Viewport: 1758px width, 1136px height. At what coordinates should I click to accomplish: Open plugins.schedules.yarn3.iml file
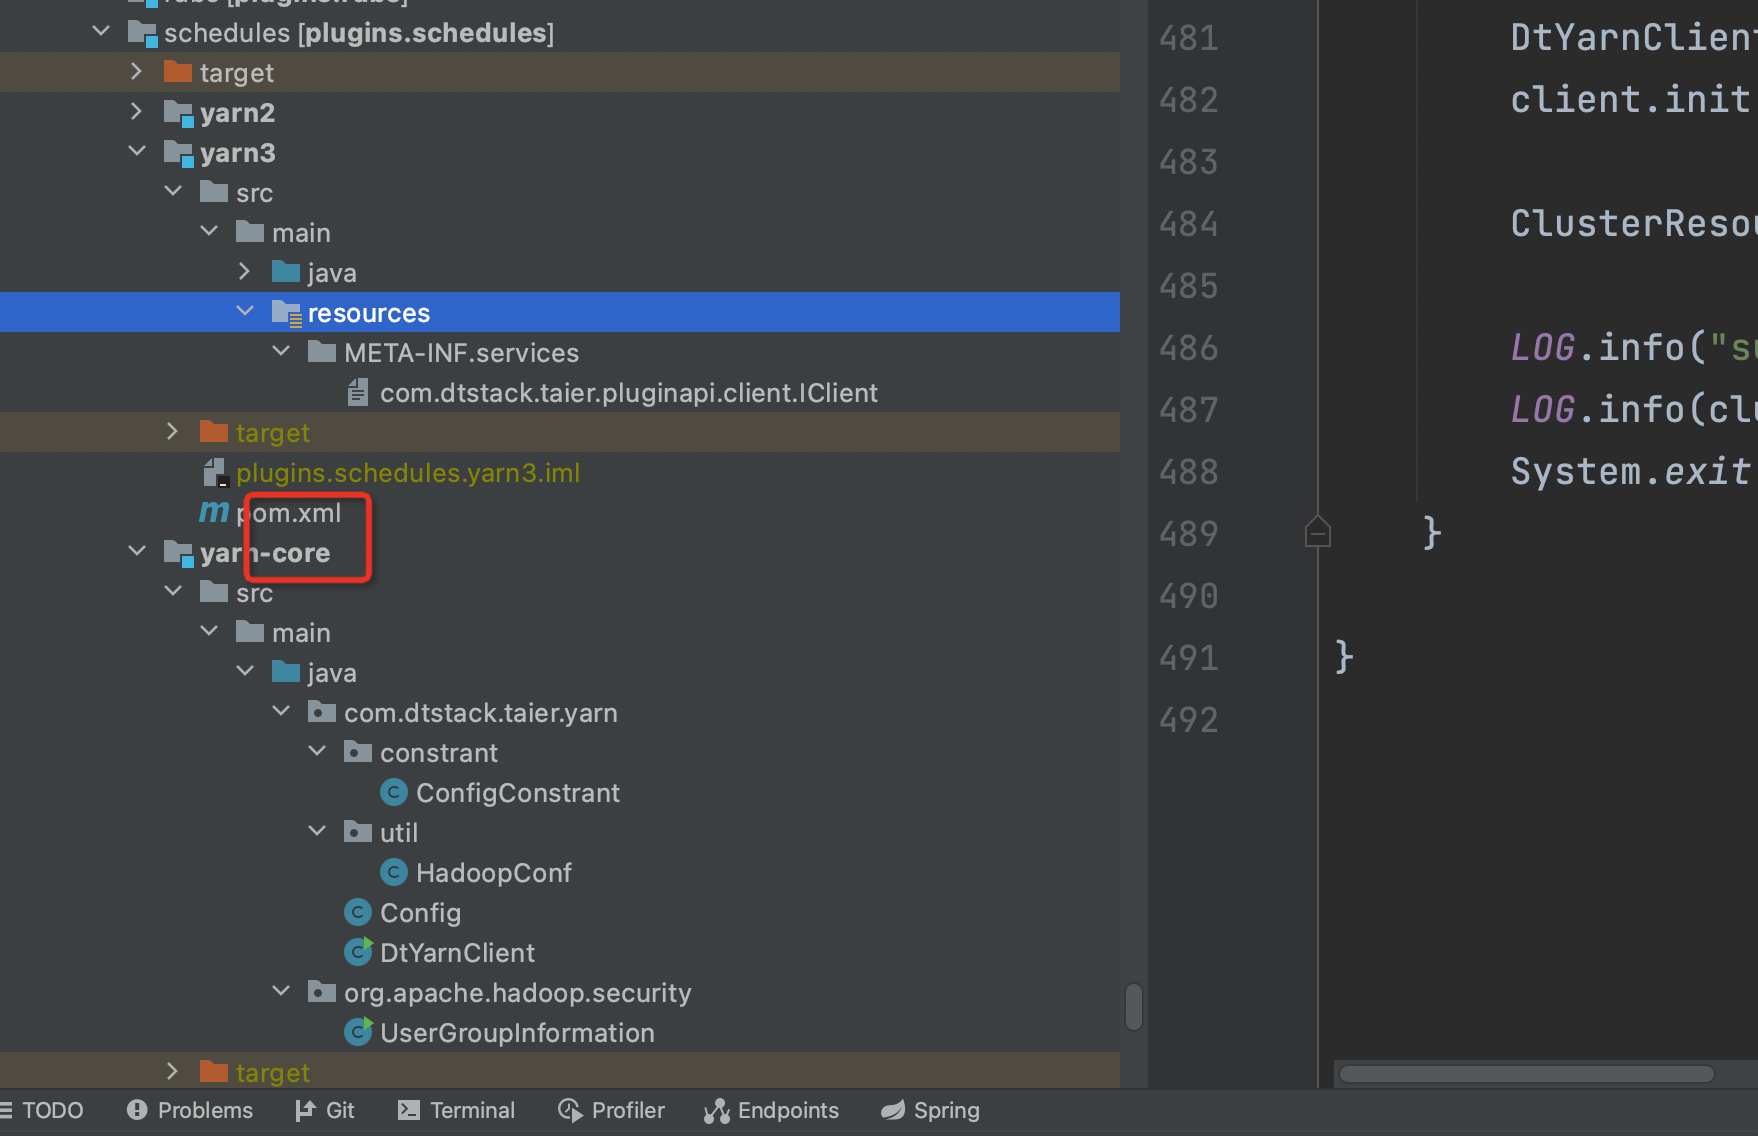tap(408, 472)
